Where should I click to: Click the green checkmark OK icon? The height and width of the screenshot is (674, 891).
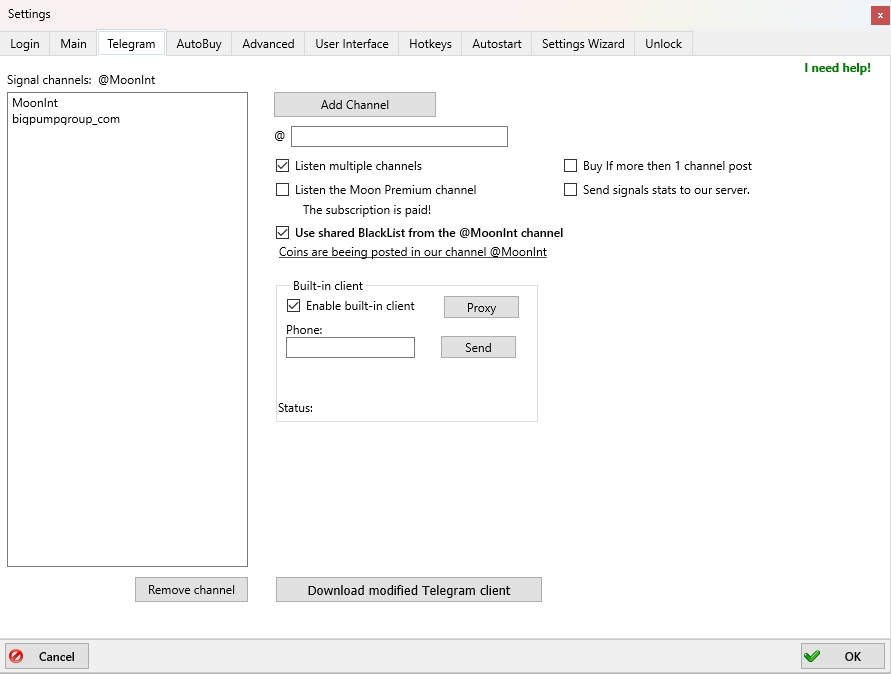point(812,657)
